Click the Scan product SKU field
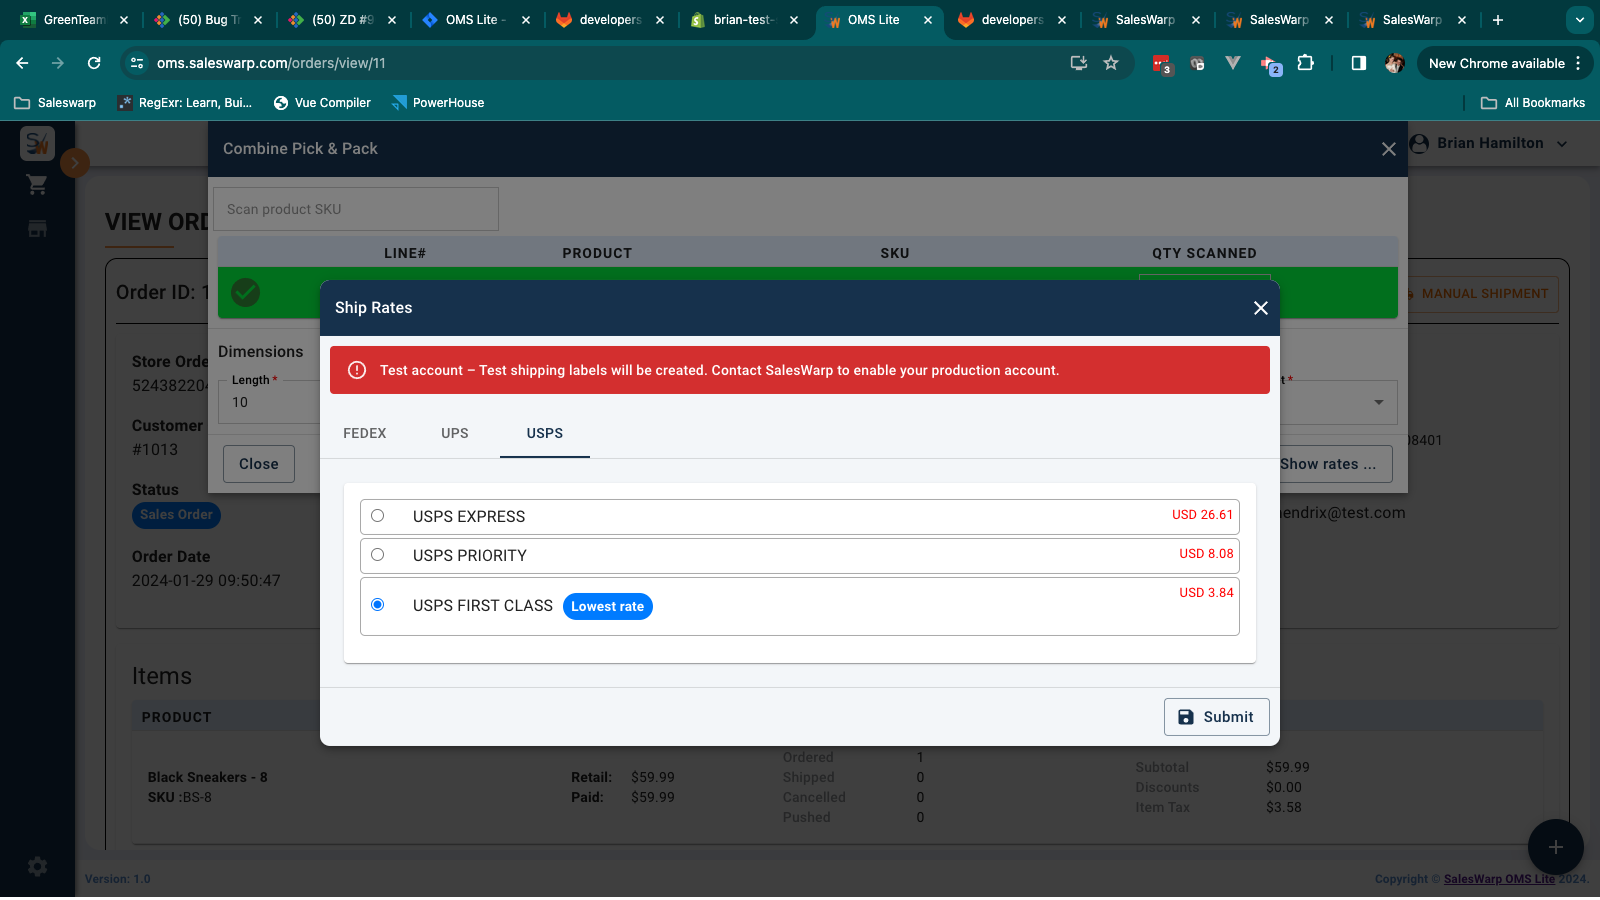 [356, 209]
